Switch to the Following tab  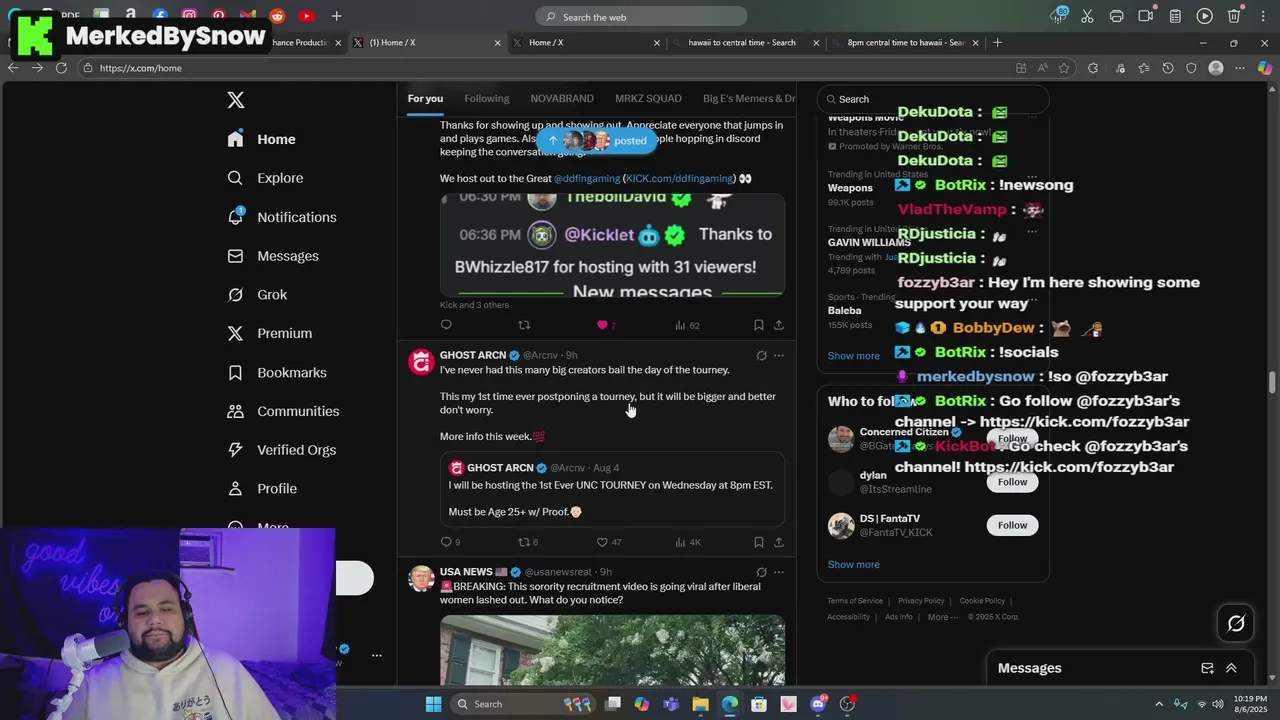point(487,98)
